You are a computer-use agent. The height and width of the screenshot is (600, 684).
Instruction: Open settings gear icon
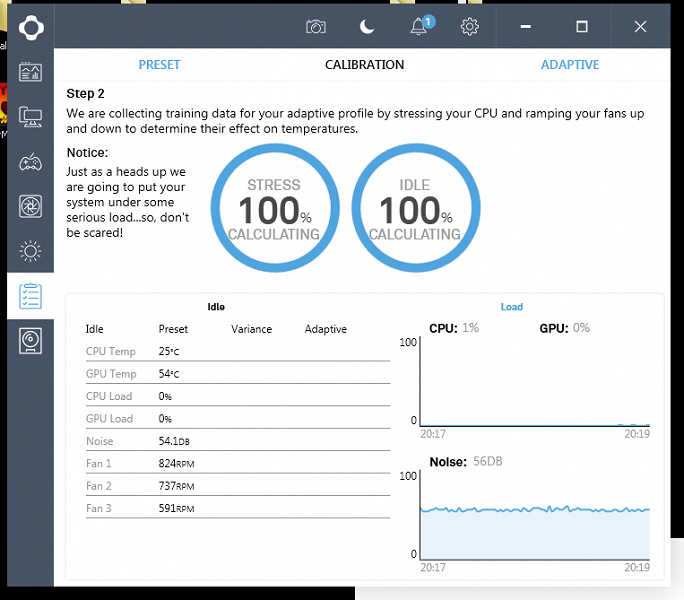[x=469, y=27]
